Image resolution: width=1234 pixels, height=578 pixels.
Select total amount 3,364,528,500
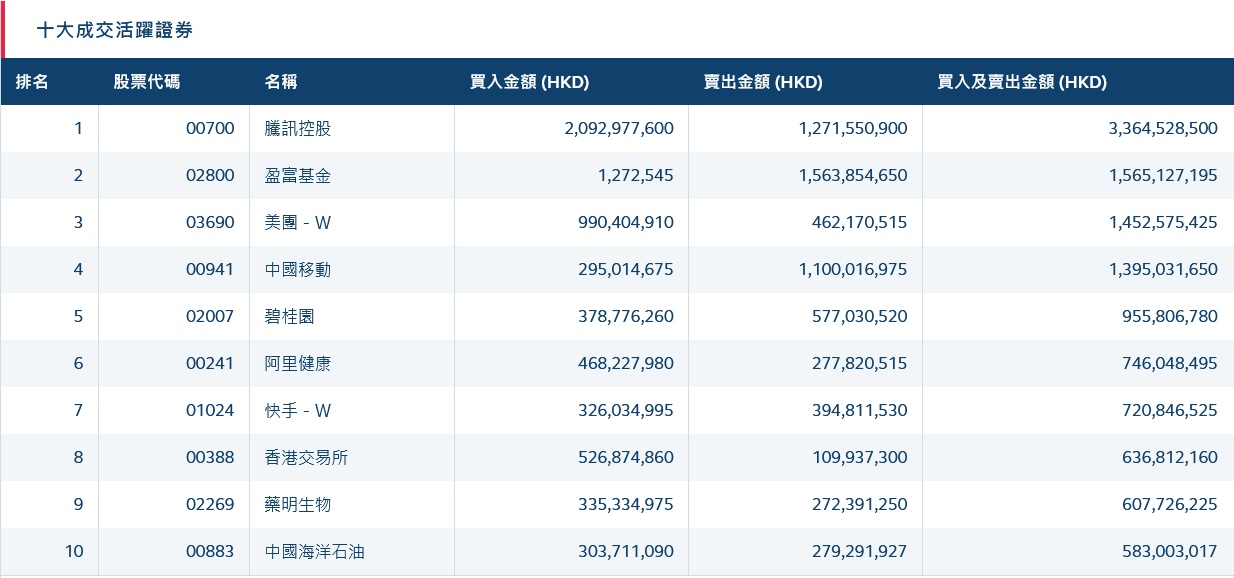tap(1163, 128)
